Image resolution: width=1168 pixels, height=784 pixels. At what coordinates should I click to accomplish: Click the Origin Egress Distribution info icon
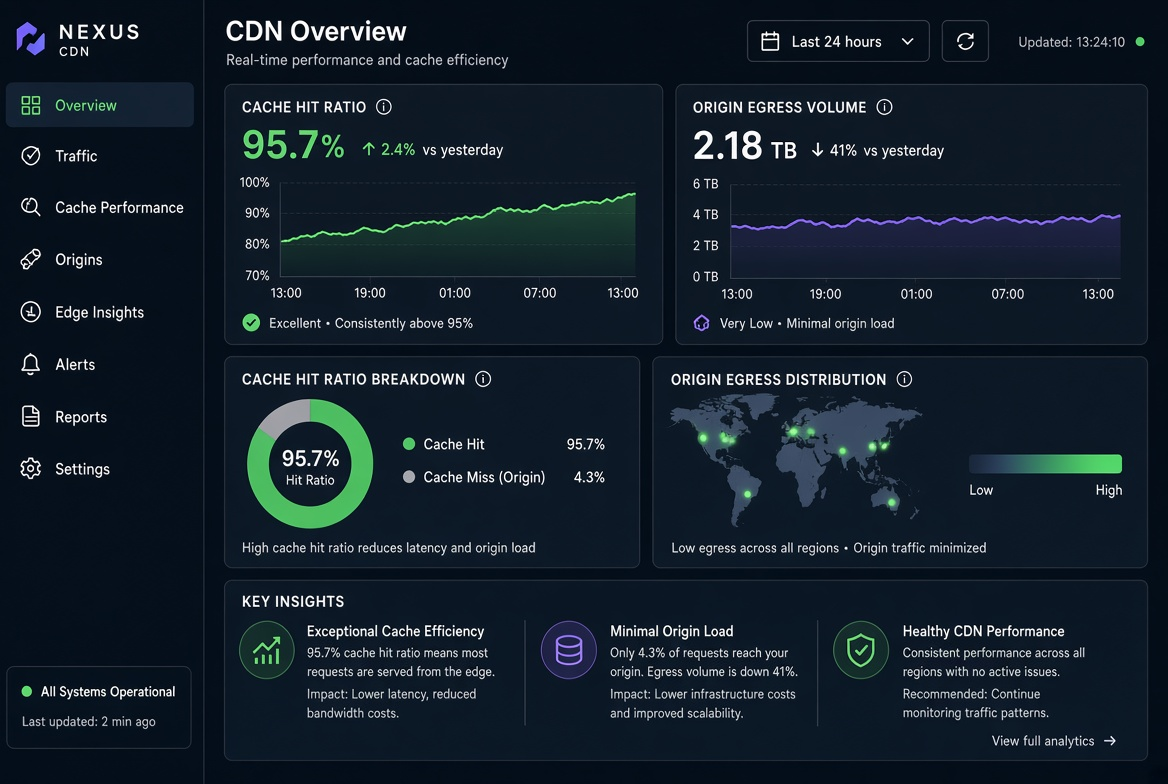904,379
